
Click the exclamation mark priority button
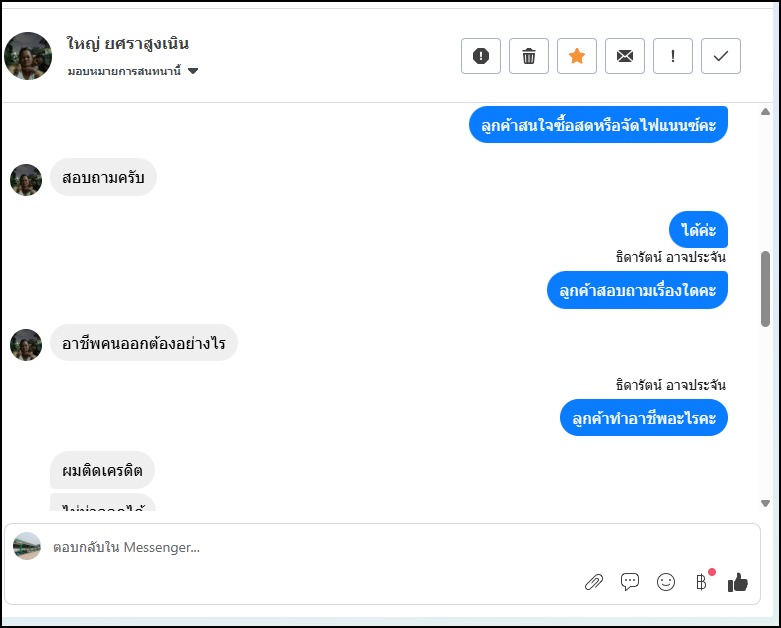(x=673, y=56)
